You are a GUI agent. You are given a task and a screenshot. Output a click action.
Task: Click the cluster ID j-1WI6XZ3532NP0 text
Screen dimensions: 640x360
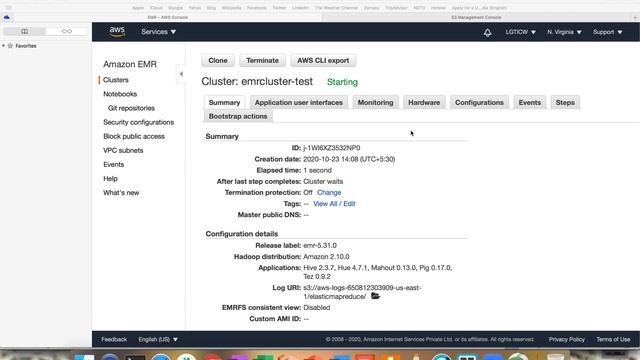(x=331, y=148)
